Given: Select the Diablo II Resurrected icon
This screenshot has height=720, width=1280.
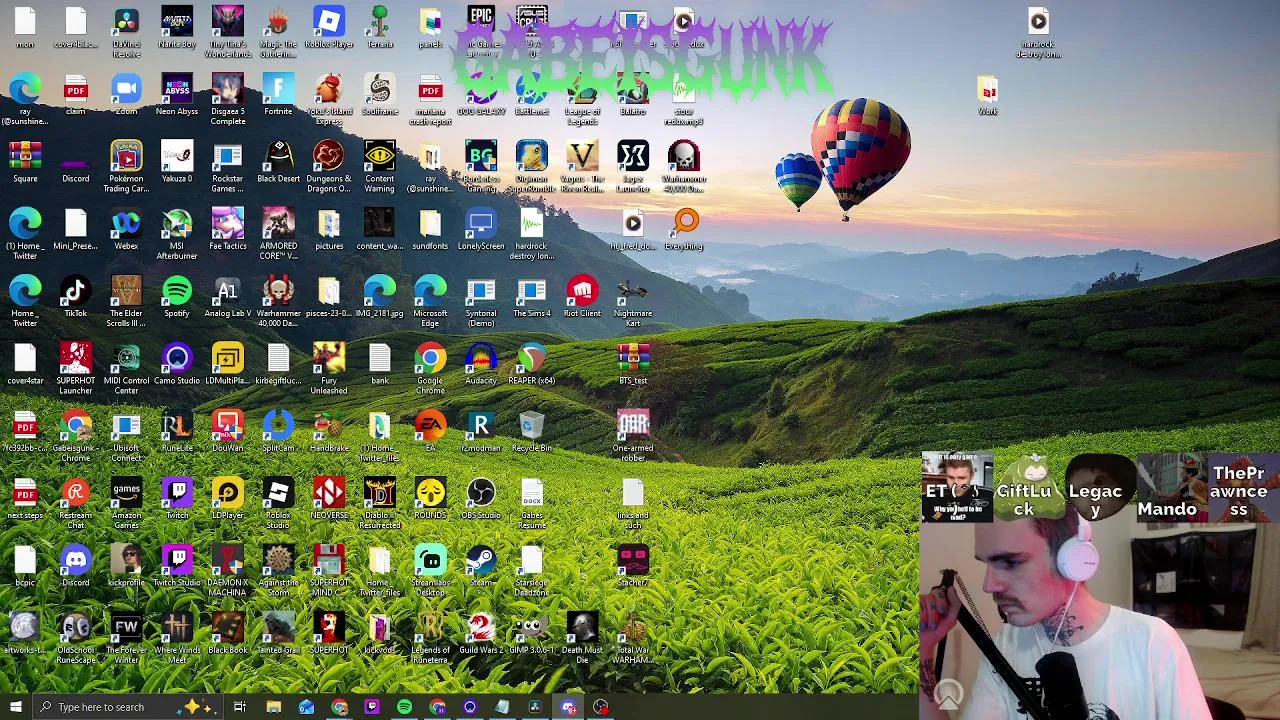Looking at the screenshot, I should 380,504.
